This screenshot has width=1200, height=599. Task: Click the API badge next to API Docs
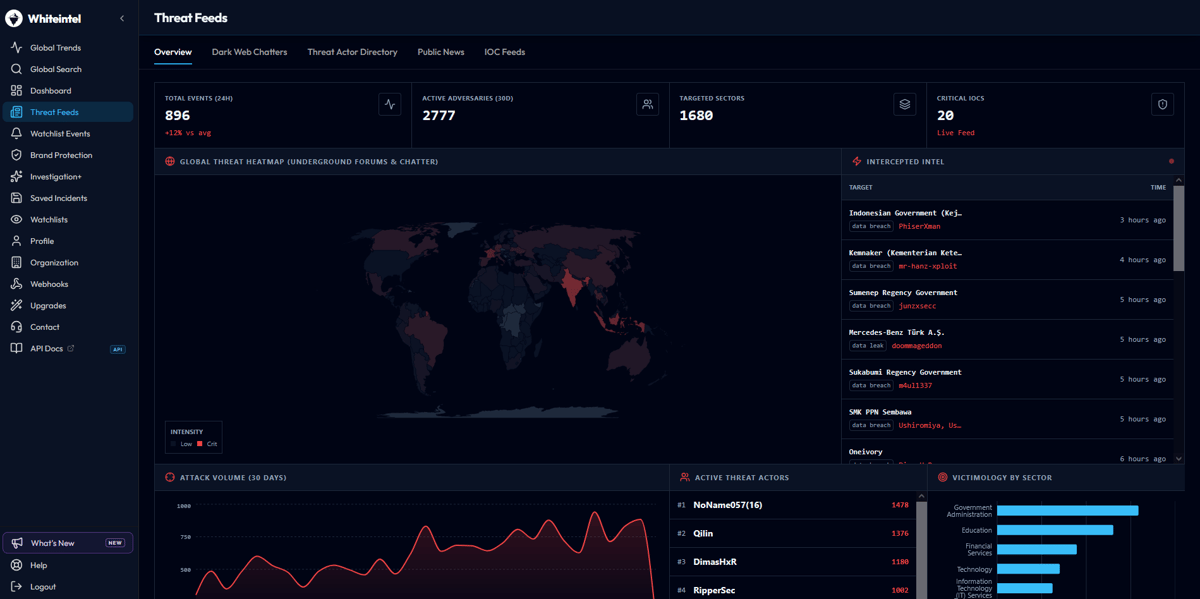point(118,349)
